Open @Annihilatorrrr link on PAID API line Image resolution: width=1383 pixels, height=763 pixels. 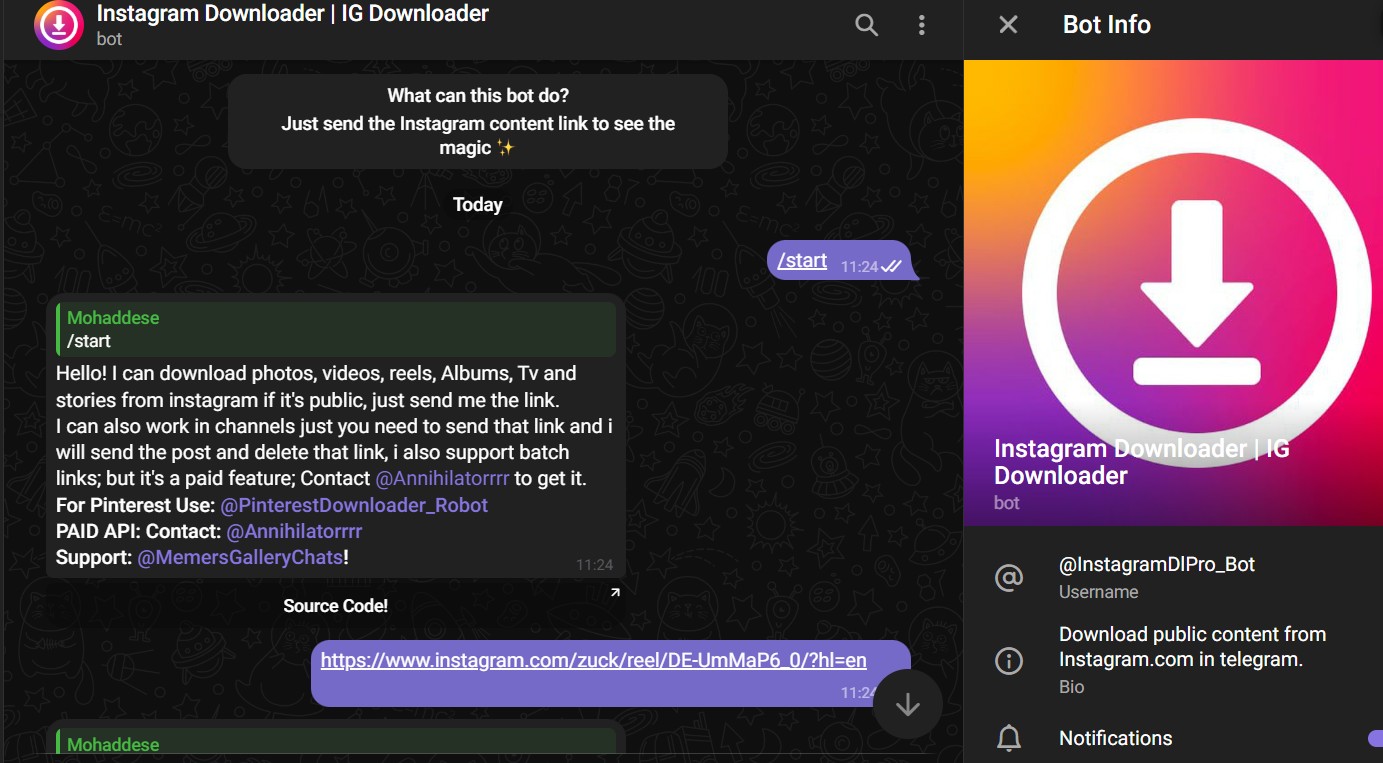click(294, 531)
